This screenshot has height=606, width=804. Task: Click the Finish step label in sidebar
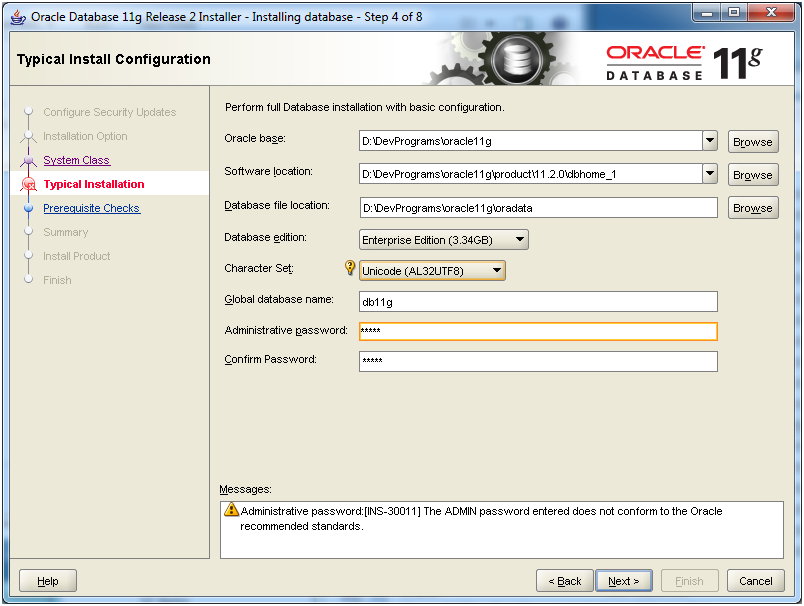tap(57, 280)
